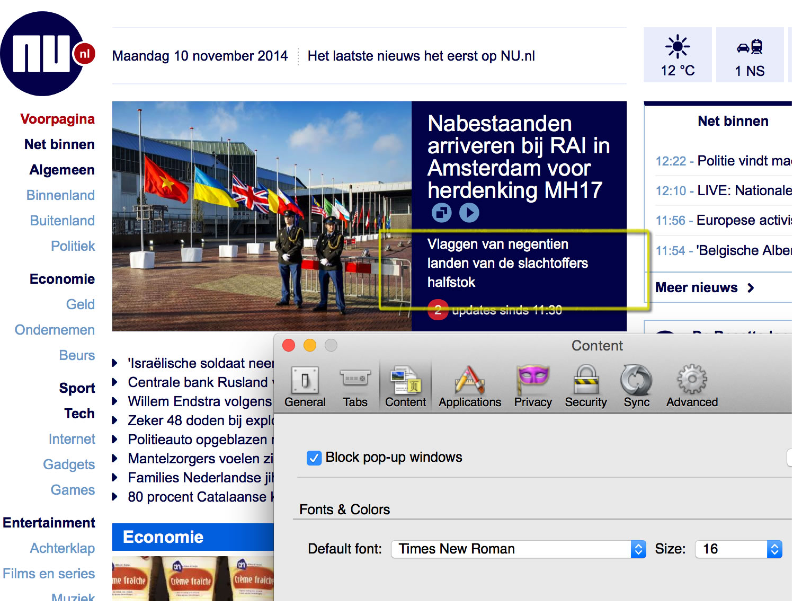Click the flags photo at RAI
Screen dimensions: 792x612
pyautogui.click(x=261, y=215)
